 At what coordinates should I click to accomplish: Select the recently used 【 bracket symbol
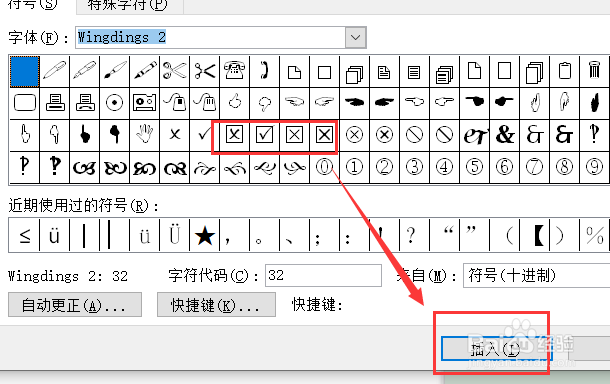pos(539,235)
